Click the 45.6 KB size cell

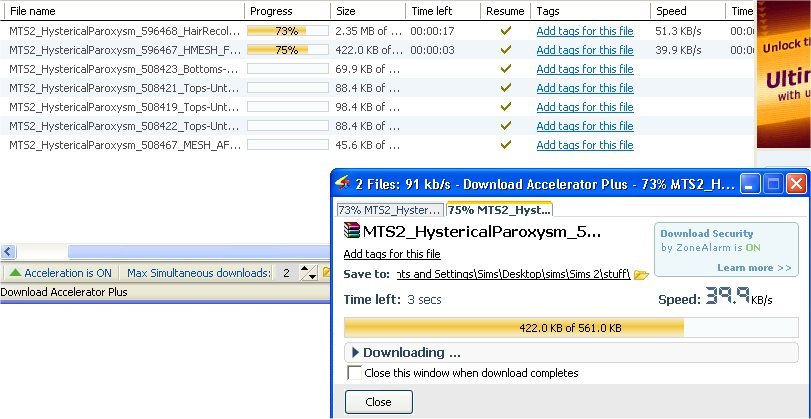pos(367,145)
